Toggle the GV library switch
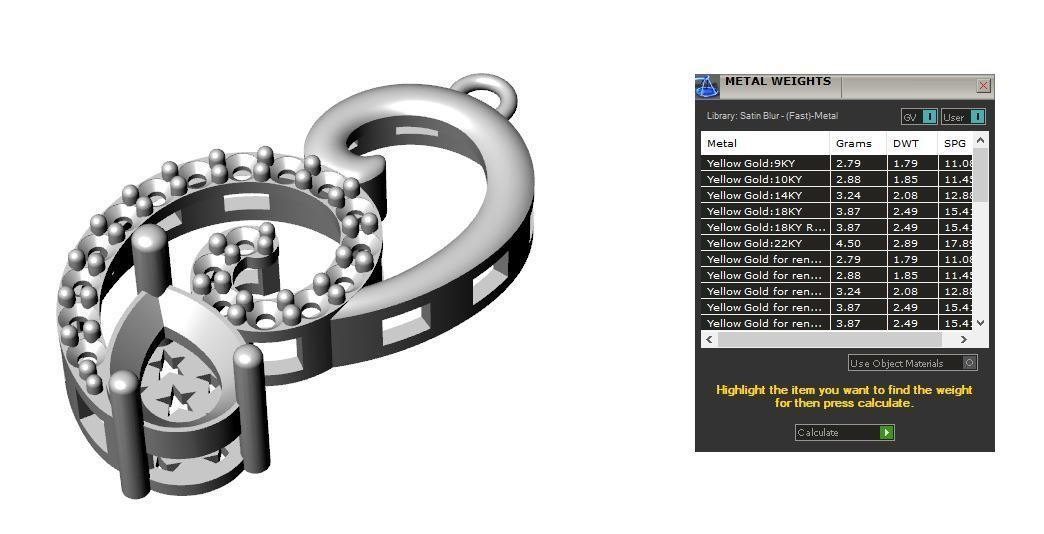The height and width of the screenshot is (534, 1044). pos(919,117)
